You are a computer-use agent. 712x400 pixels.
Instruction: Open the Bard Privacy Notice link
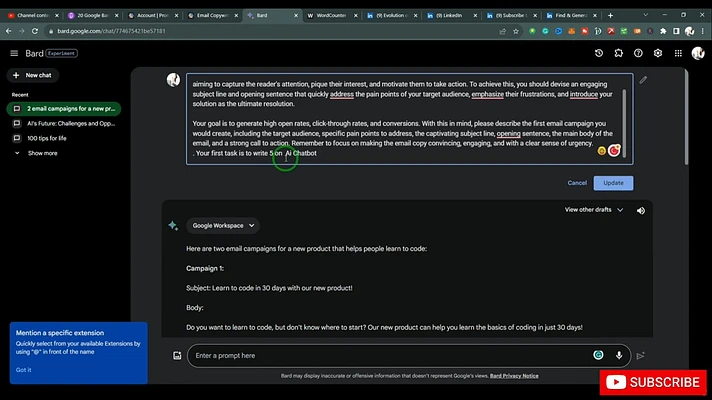[514, 376]
